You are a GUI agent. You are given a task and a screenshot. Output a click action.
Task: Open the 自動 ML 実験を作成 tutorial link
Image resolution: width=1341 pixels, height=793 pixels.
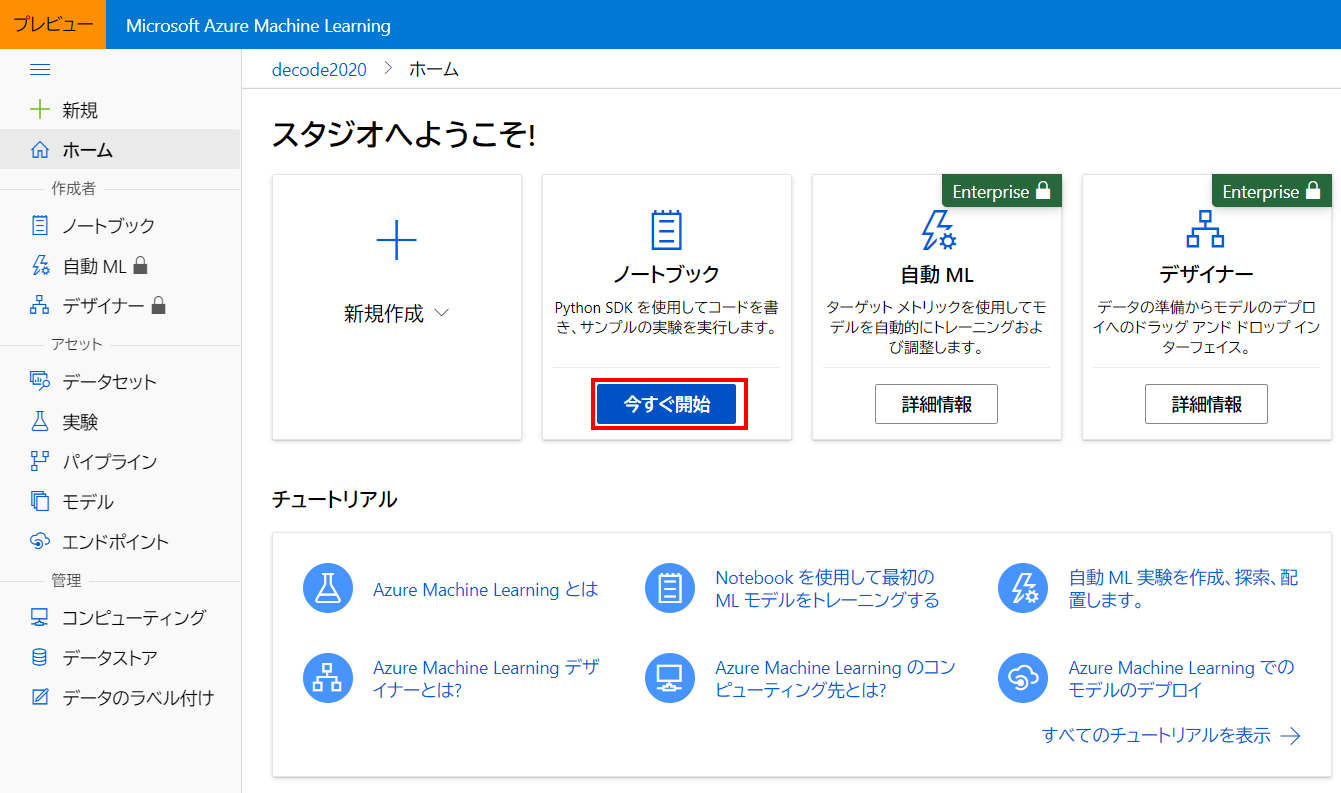1183,589
